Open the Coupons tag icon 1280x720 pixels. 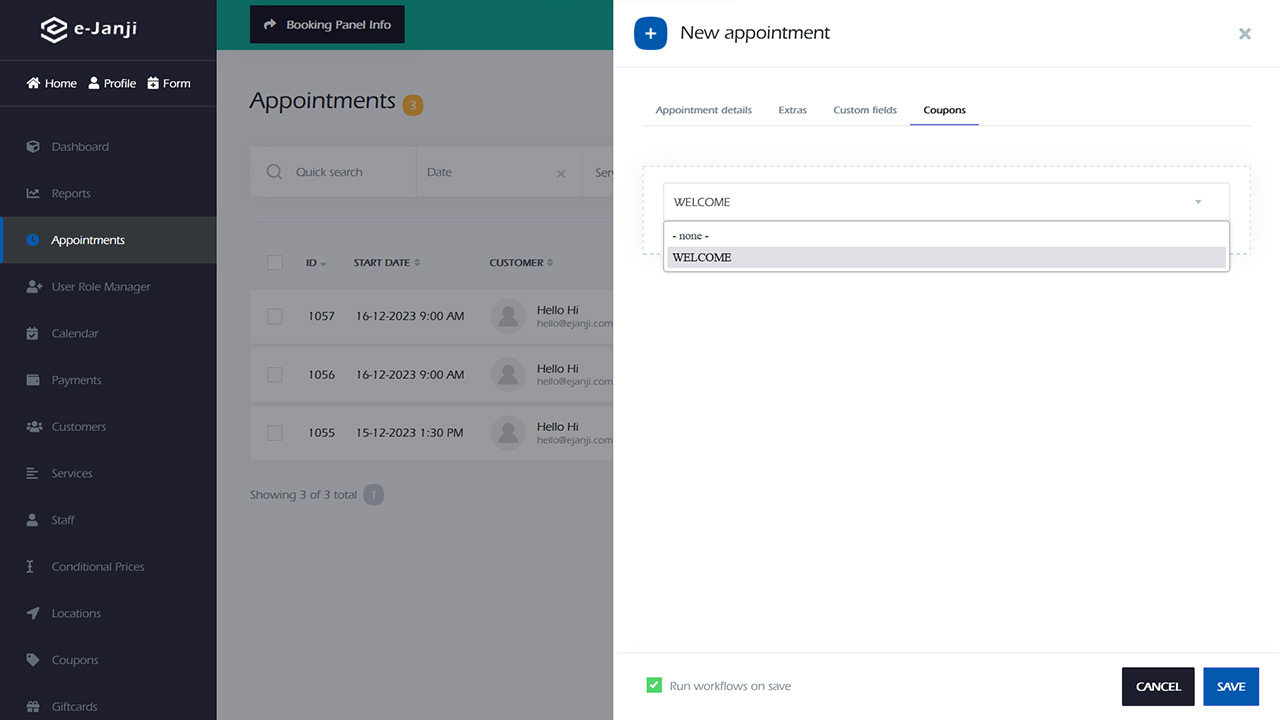click(33, 660)
